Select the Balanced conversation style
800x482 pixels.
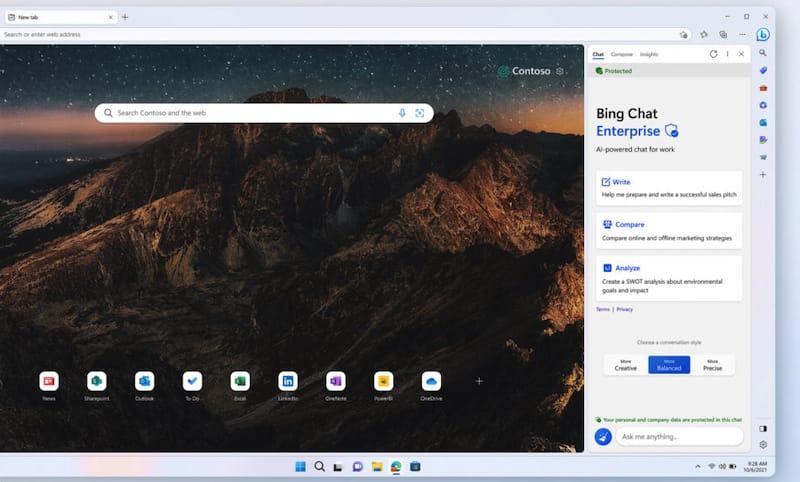pos(669,365)
